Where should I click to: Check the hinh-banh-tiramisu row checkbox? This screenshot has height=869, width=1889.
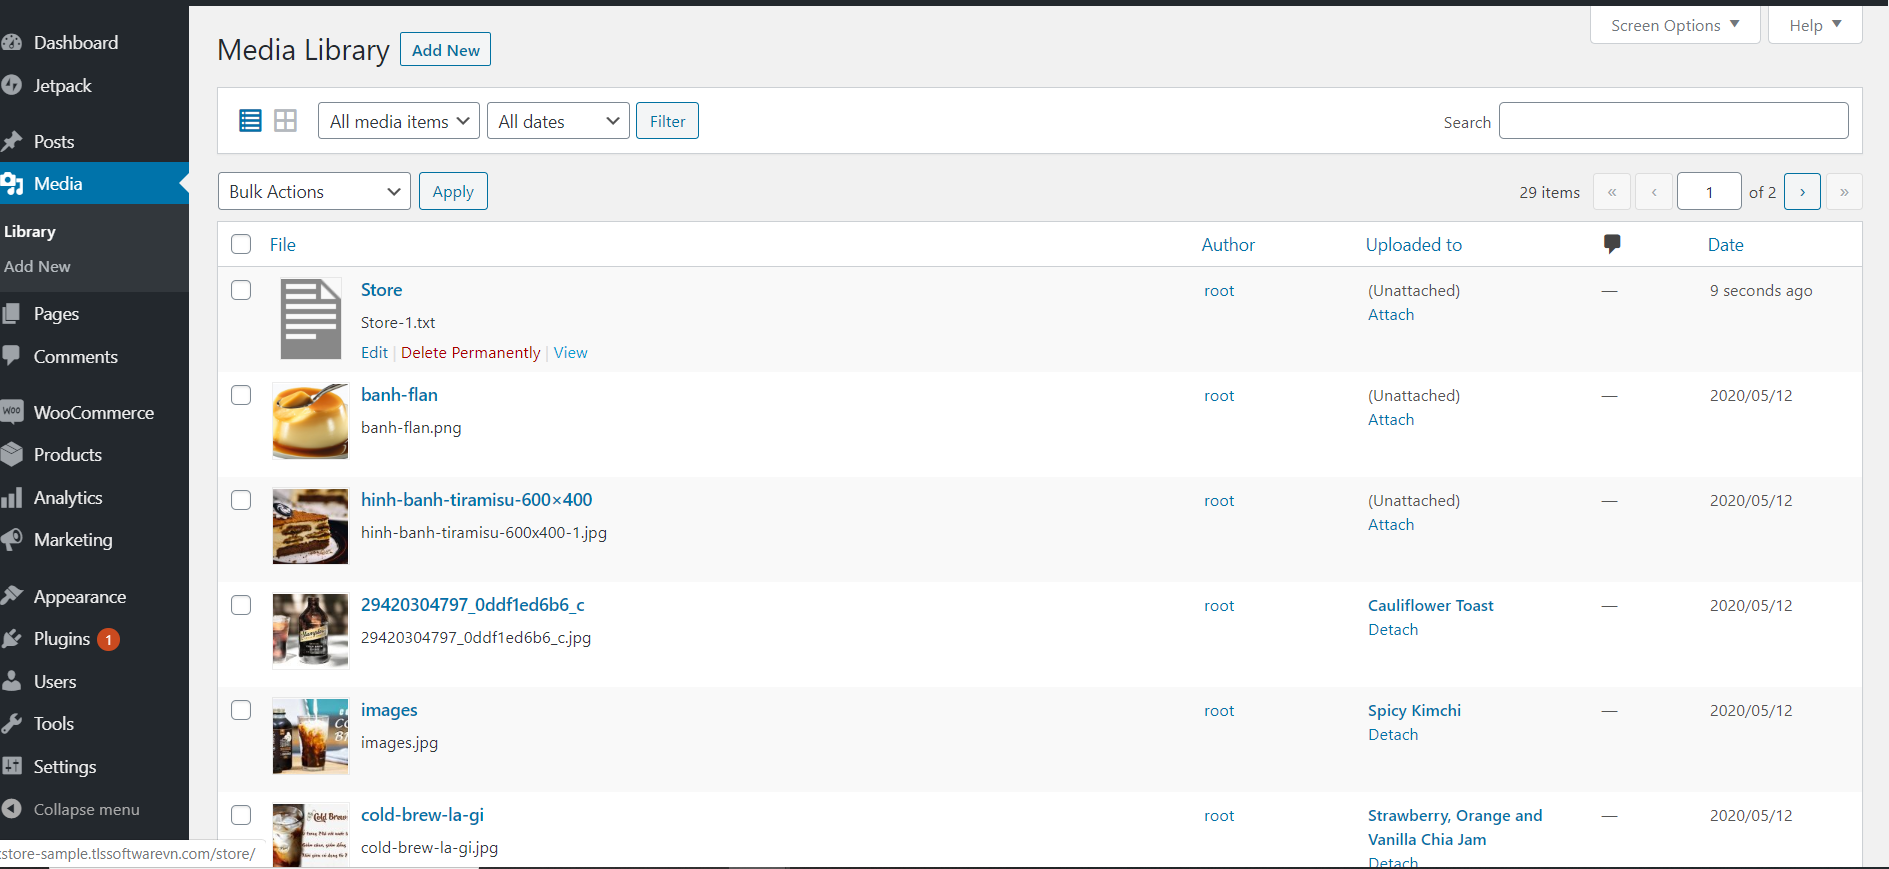(x=241, y=500)
